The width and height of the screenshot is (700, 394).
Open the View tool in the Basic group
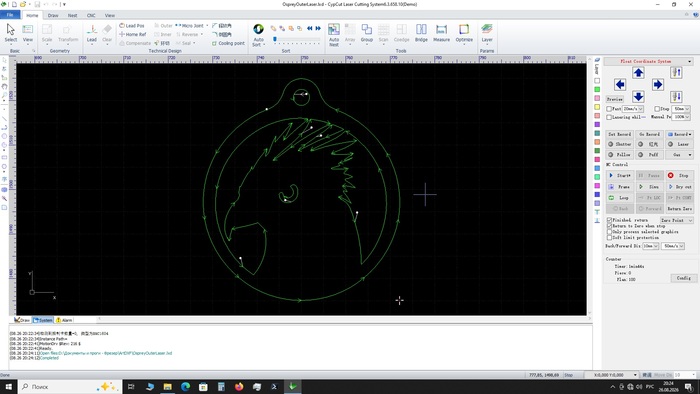tap(28, 33)
